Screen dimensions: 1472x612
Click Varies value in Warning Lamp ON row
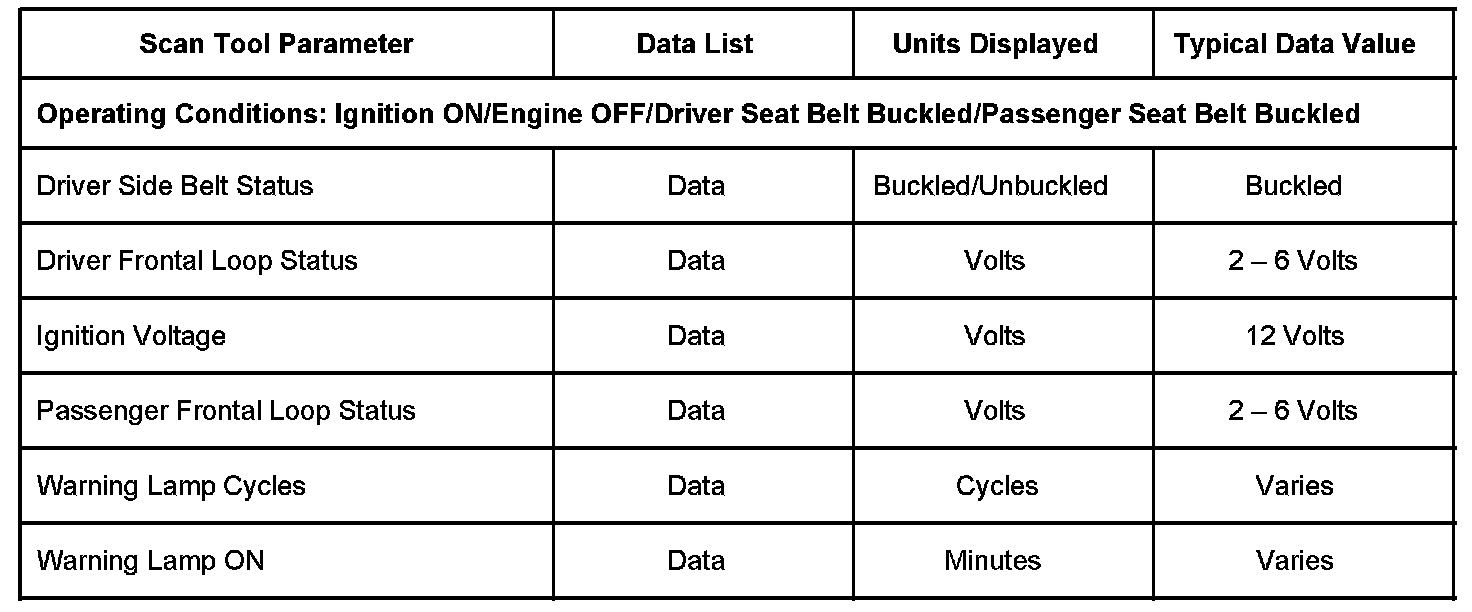pyautogui.click(x=1295, y=560)
